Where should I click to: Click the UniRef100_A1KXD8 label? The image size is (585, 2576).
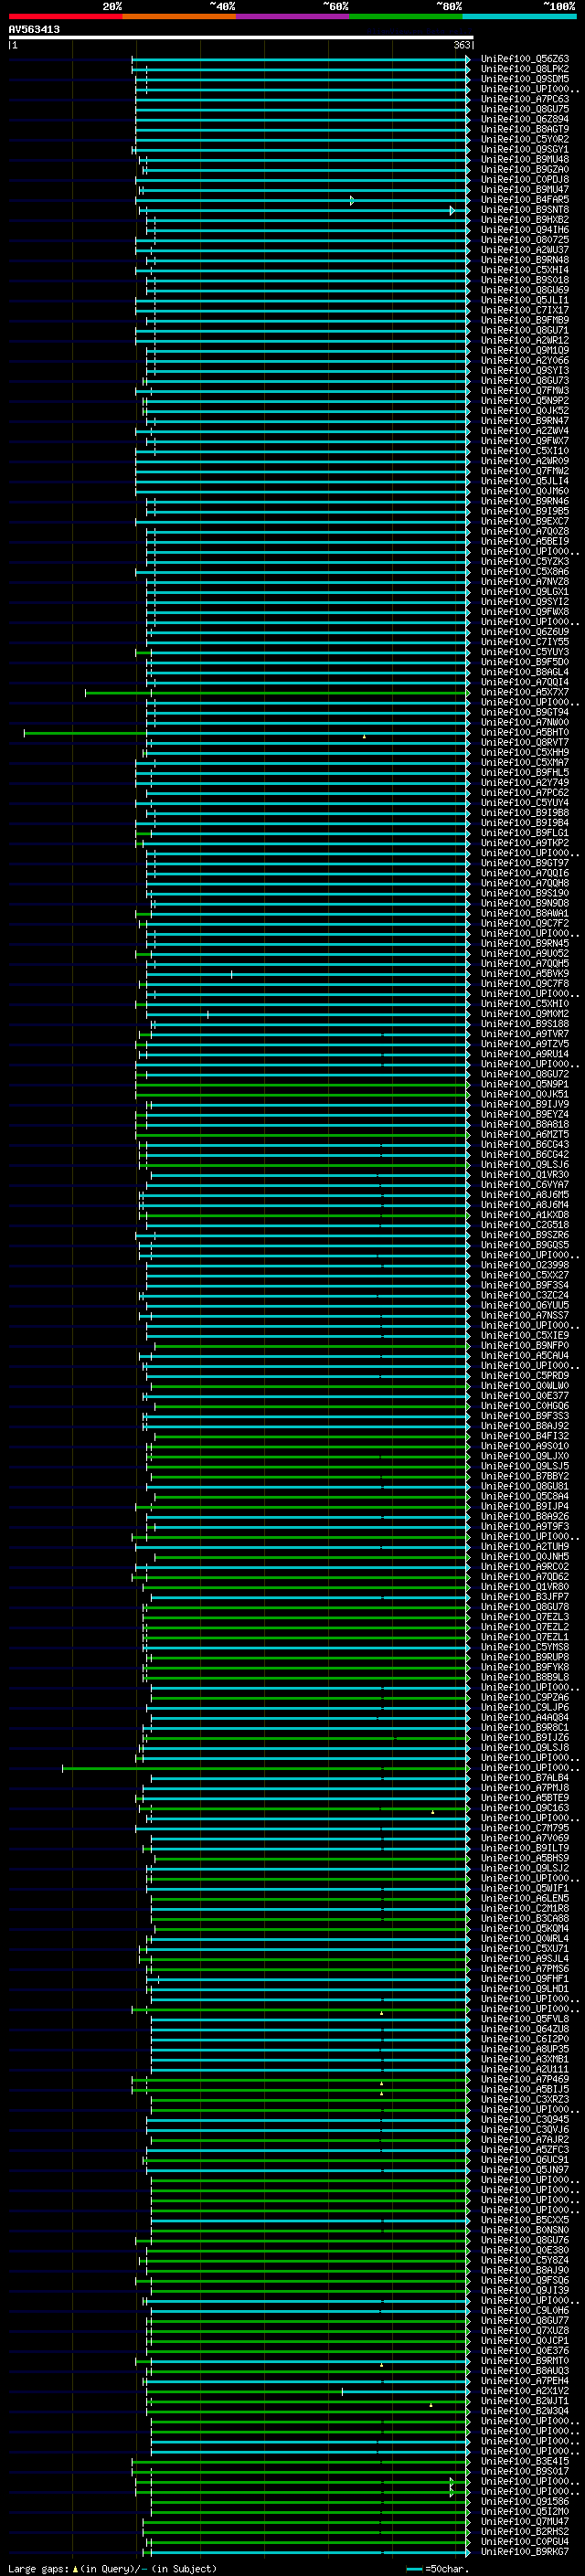tap(525, 1215)
